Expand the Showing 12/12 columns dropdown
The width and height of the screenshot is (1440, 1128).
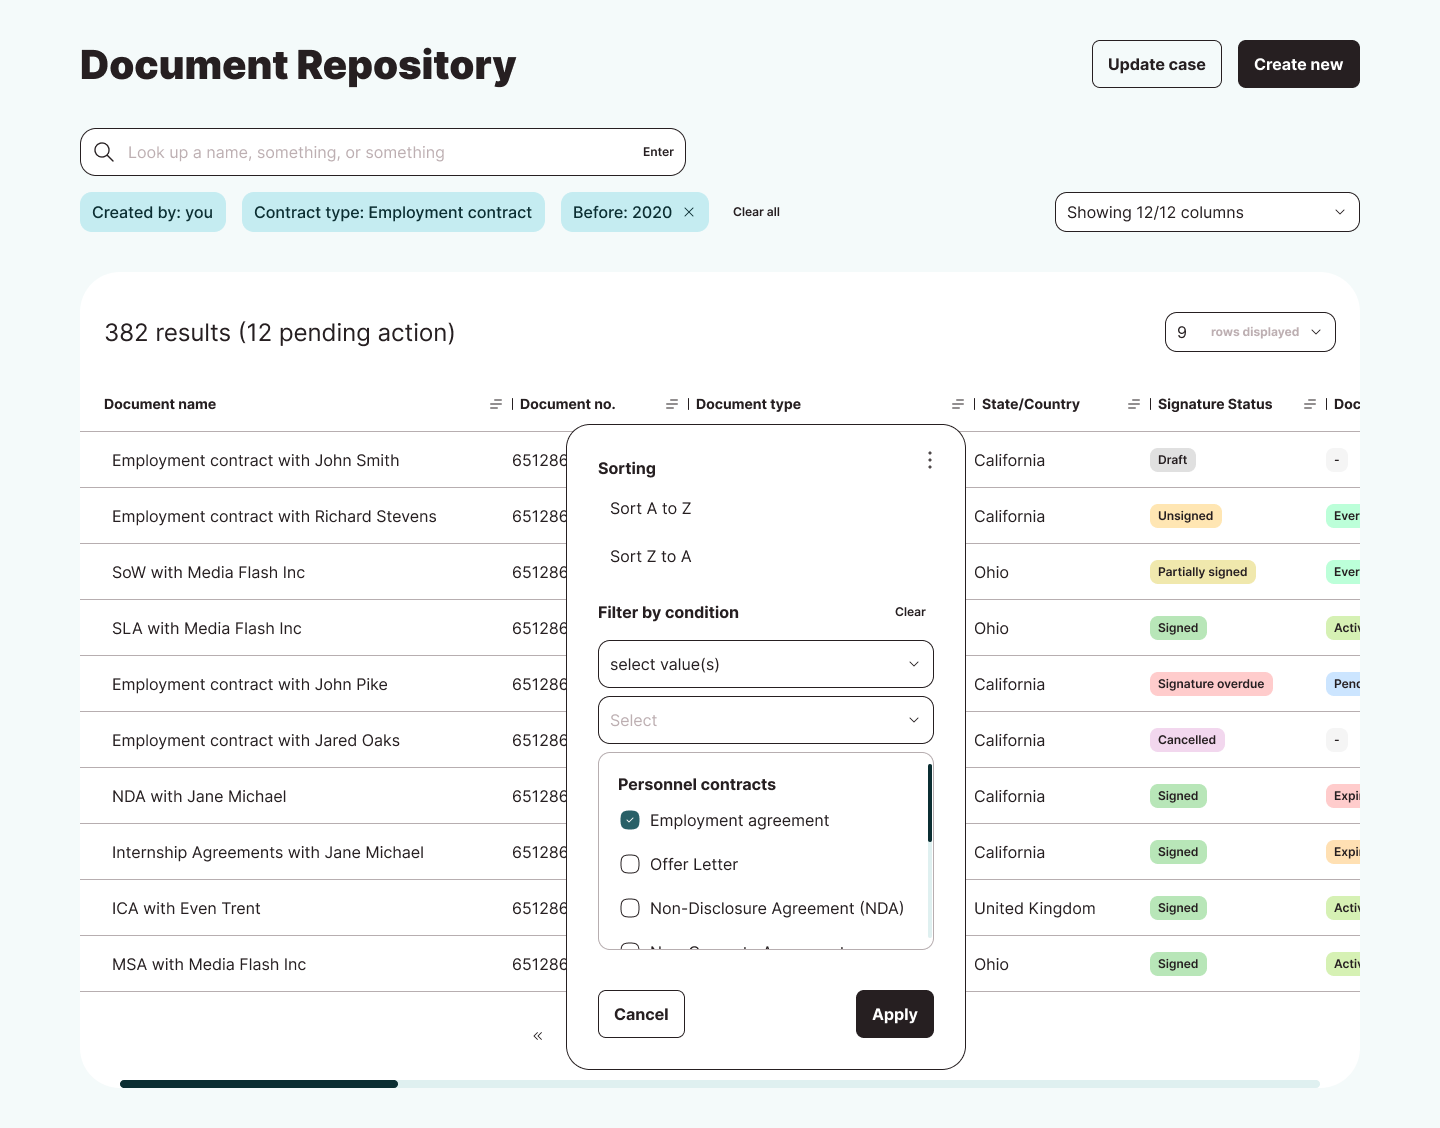1206,212
